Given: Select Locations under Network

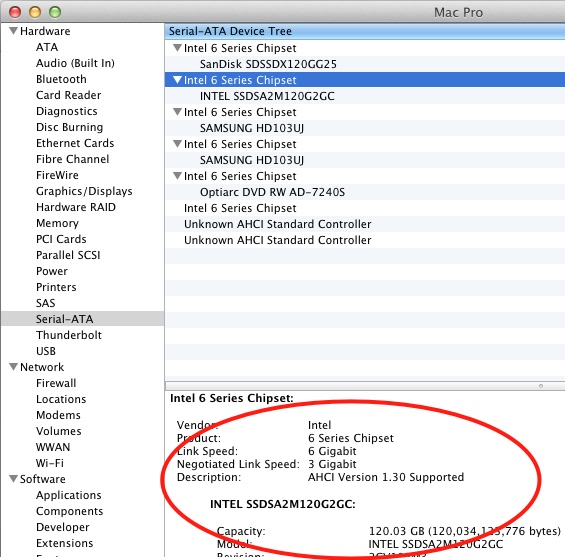Looking at the screenshot, I should (61, 399).
